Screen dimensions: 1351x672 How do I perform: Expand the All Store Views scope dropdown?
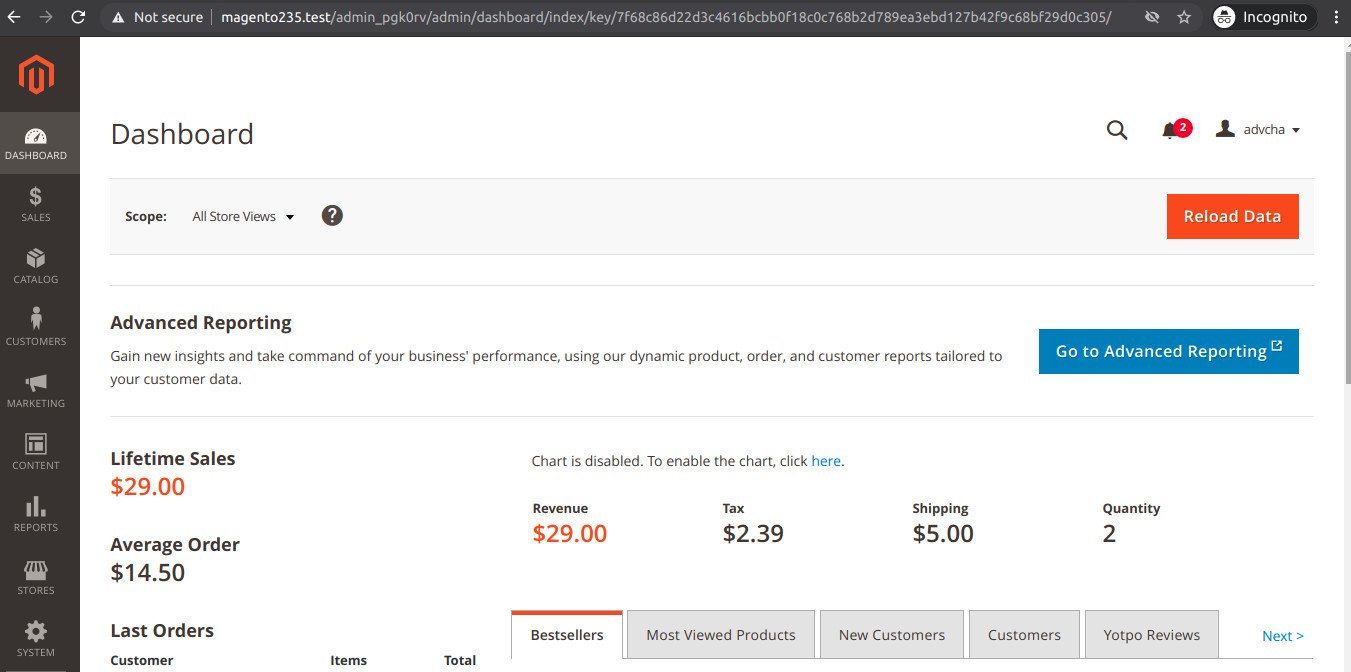[243, 217]
